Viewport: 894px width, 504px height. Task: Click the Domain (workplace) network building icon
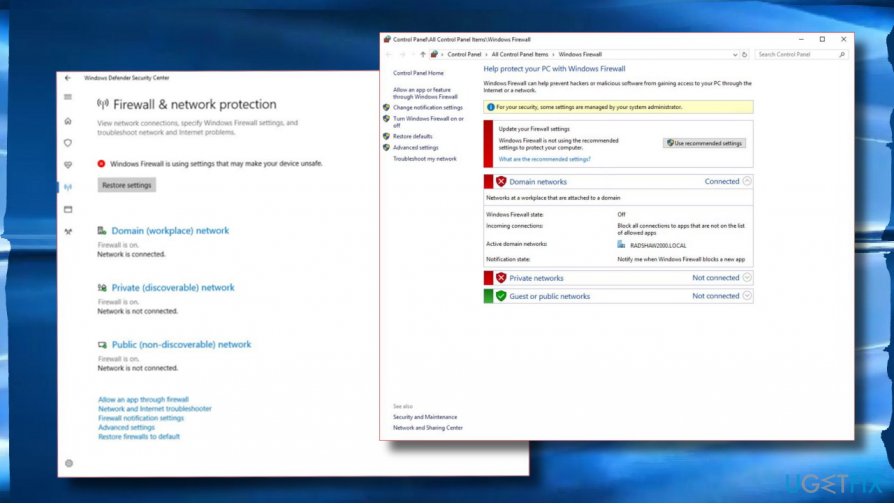point(102,230)
